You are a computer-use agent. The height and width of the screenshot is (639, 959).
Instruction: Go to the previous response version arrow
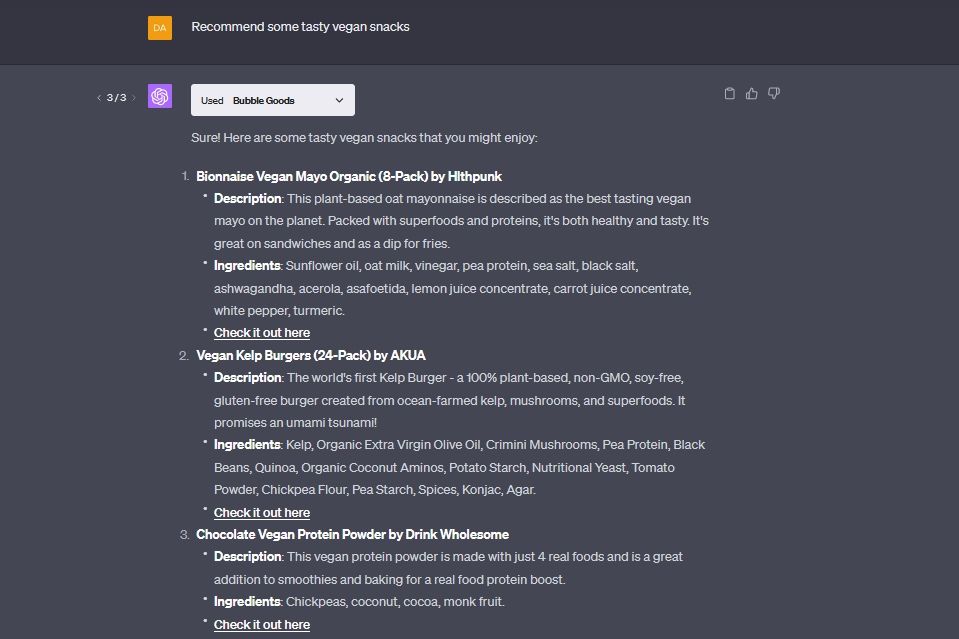coord(98,98)
